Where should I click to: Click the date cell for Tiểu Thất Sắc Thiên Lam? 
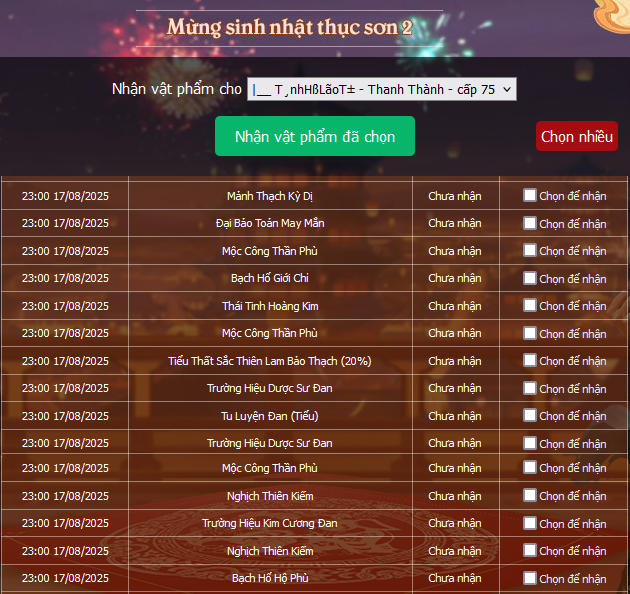[65, 361]
